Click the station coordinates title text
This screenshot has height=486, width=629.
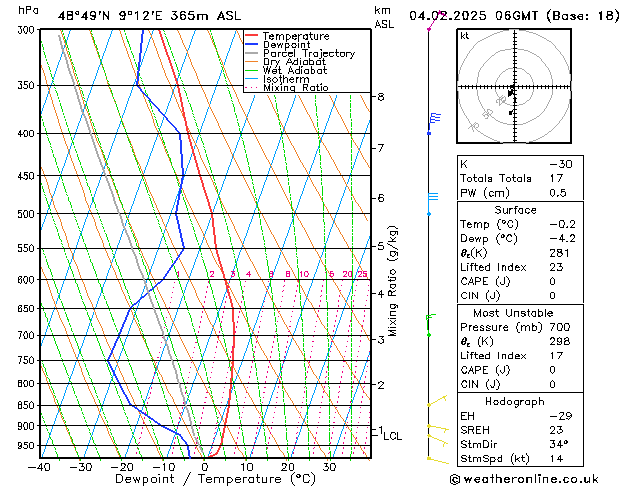(150, 15)
